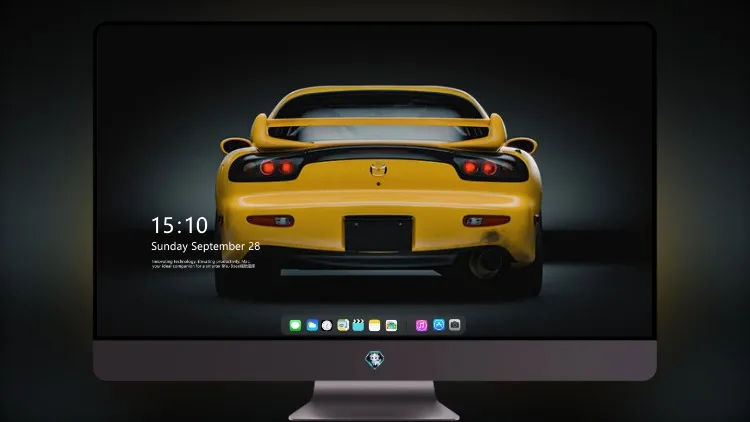Image resolution: width=750 pixels, height=422 pixels.
Task: Open the Clock app in dock
Action: click(x=327, y=325)
